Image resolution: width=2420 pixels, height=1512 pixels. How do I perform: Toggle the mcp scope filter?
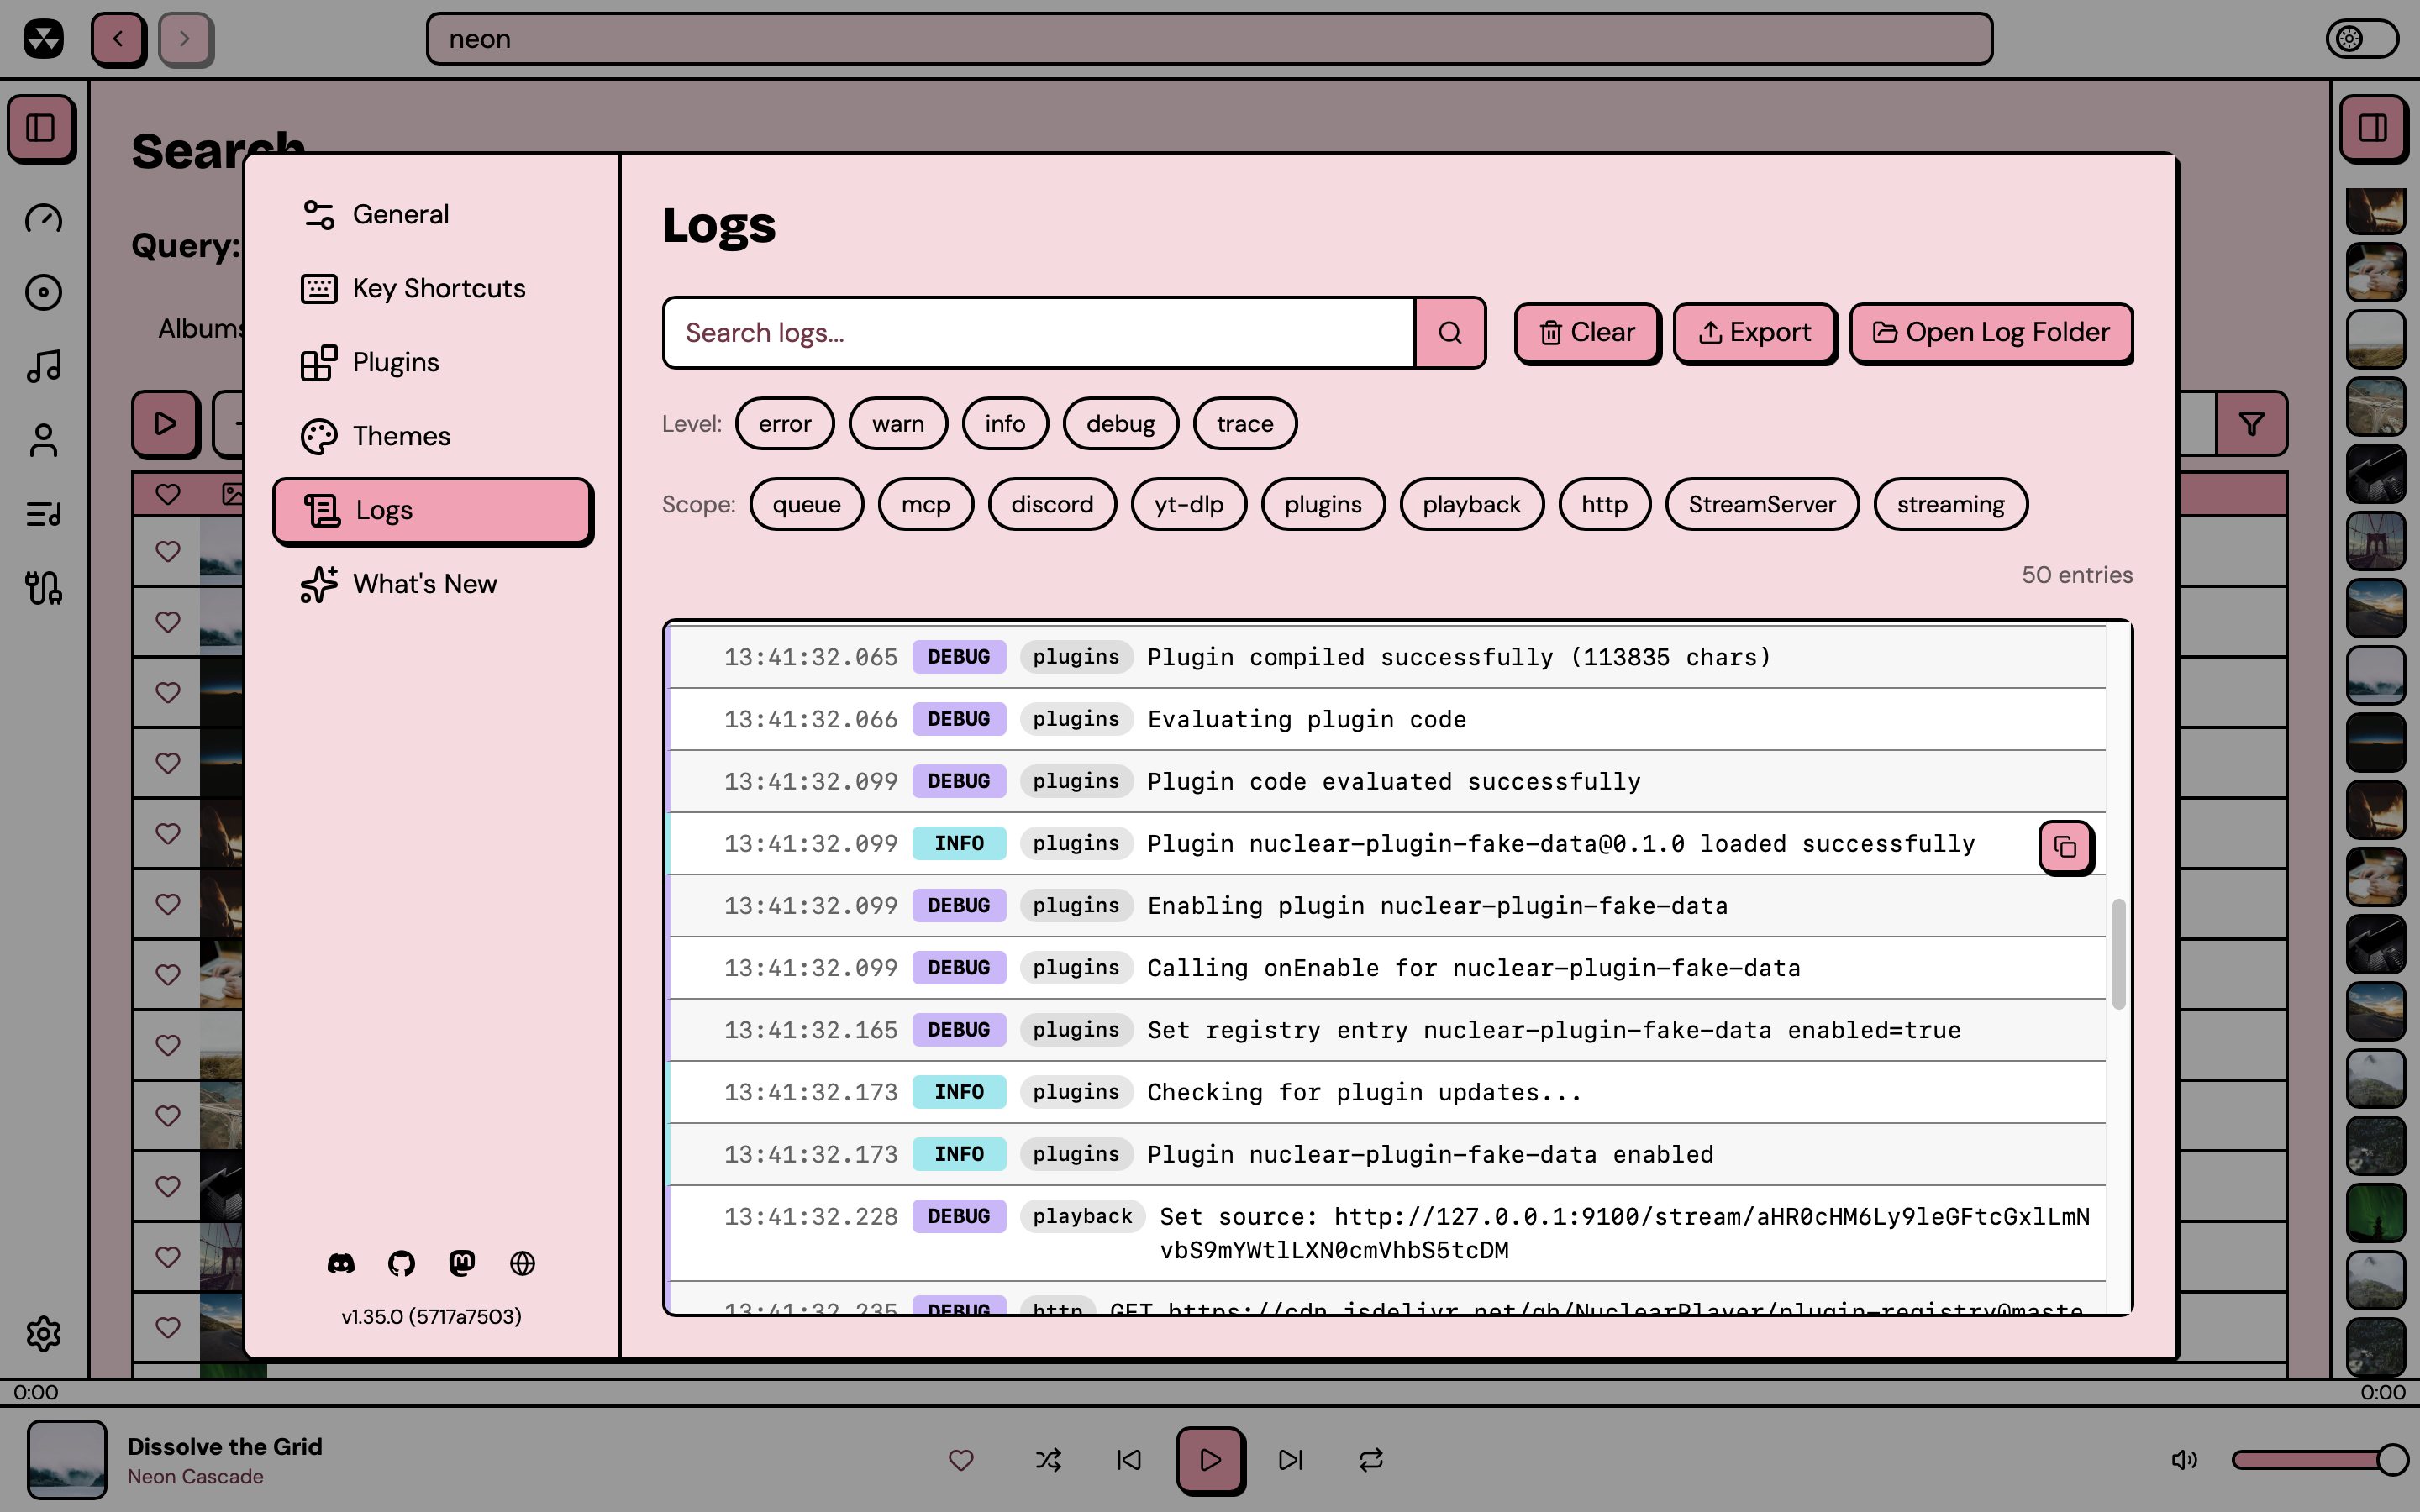(x=925, y=504)
